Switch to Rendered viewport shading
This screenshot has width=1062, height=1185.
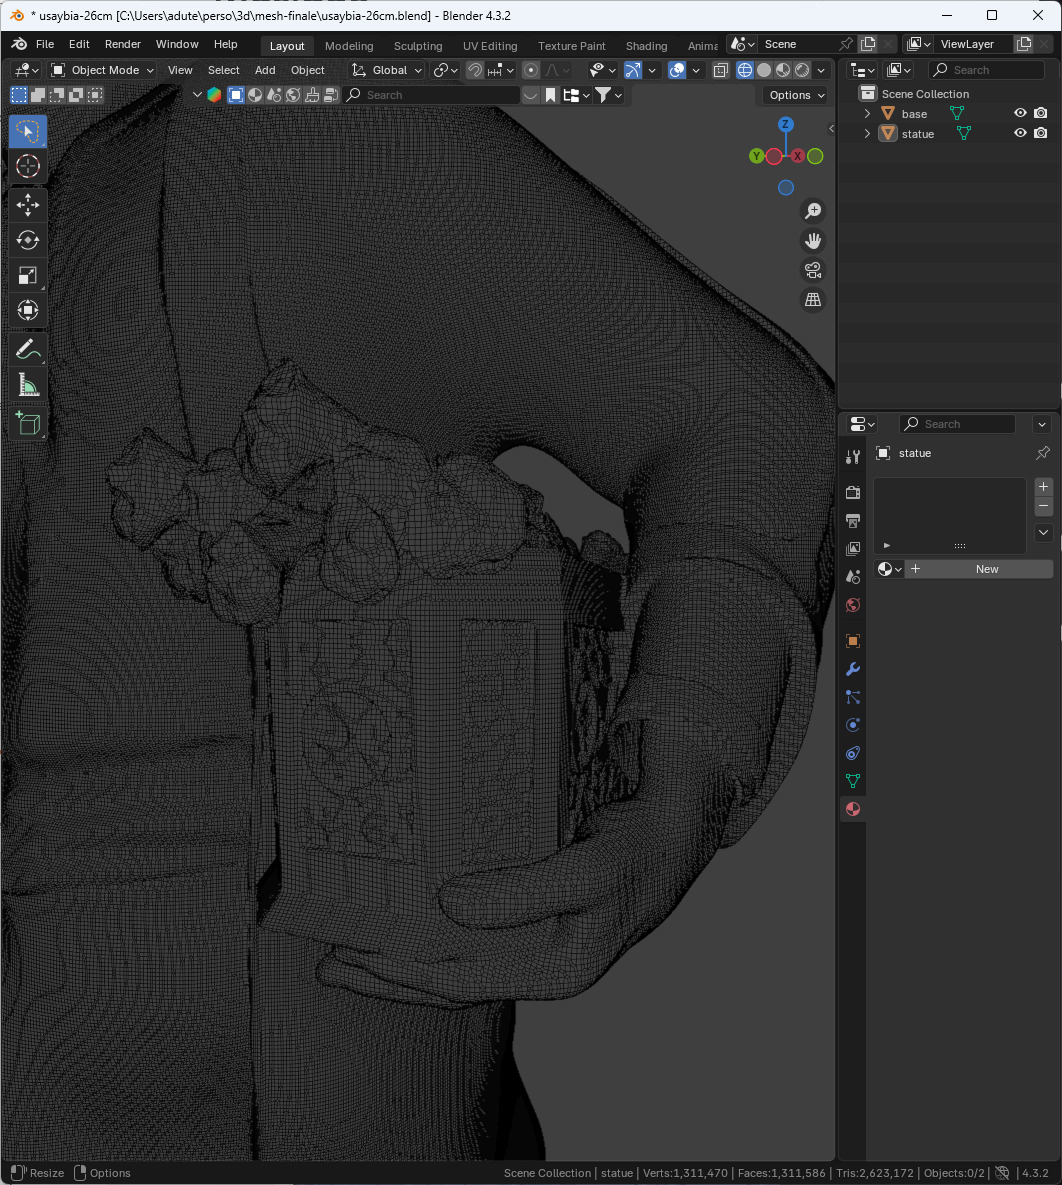802,70
